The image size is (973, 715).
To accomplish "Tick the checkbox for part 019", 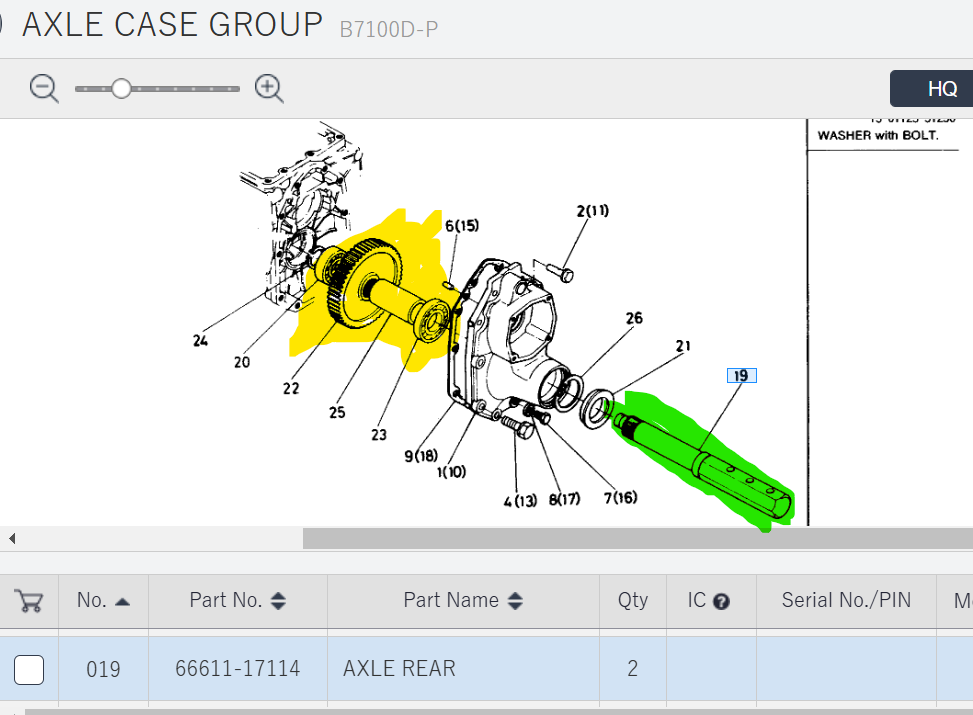I will pos(29,669).
